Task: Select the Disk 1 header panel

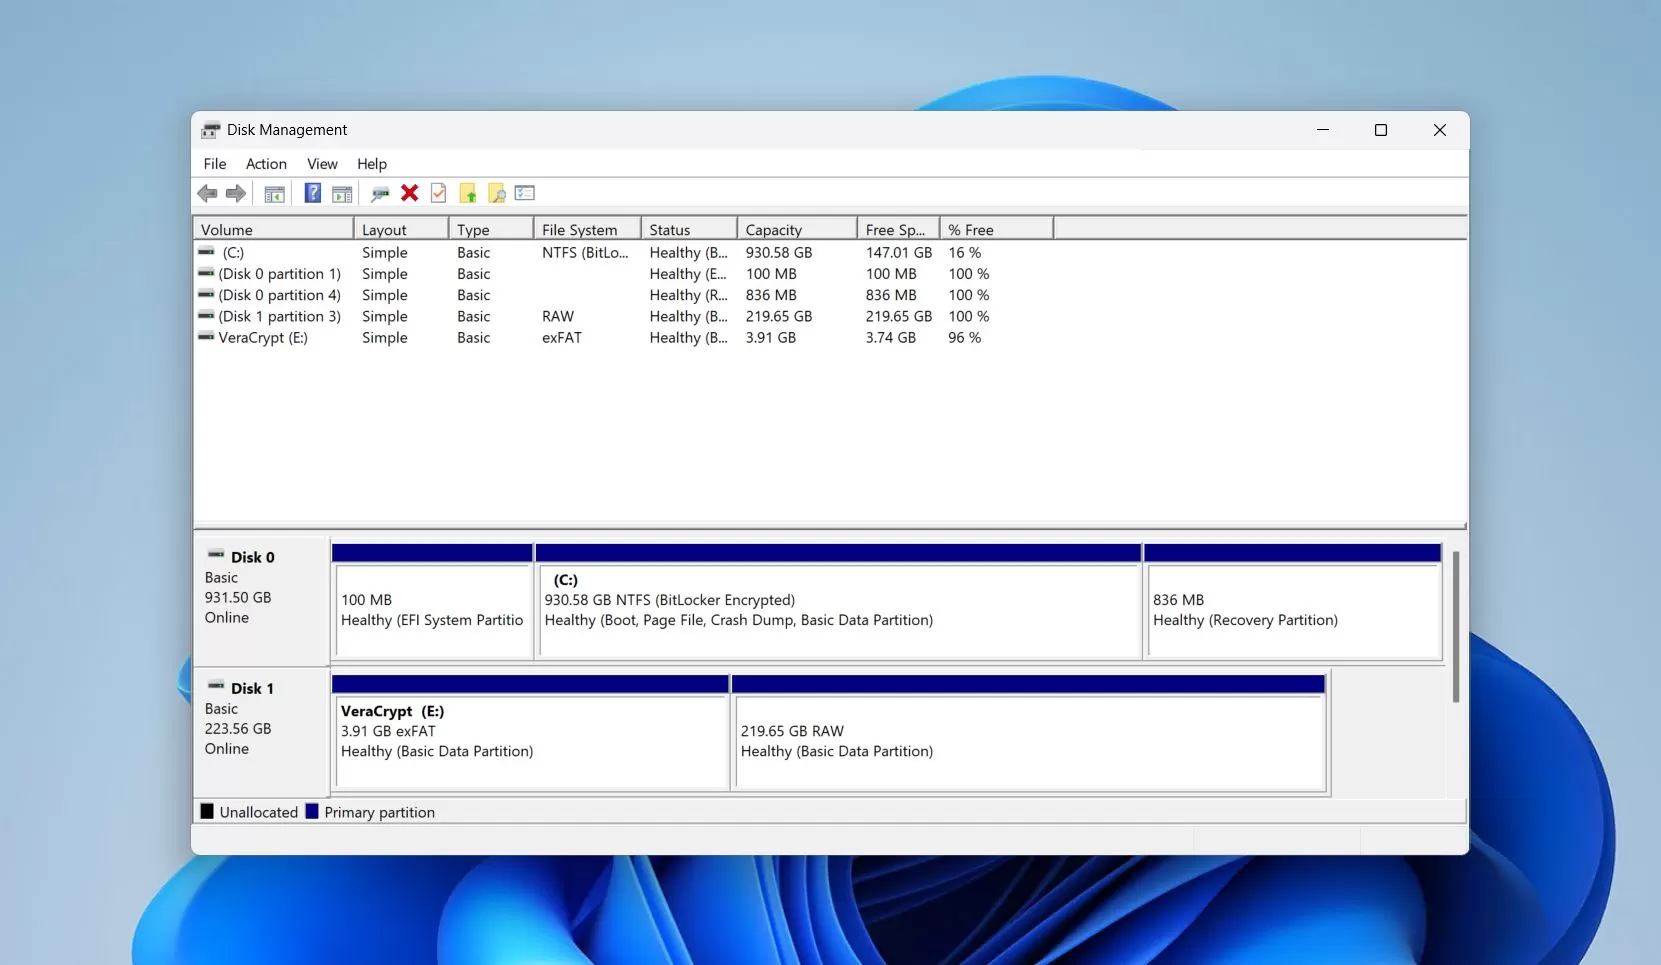Action: pos(262,732)
